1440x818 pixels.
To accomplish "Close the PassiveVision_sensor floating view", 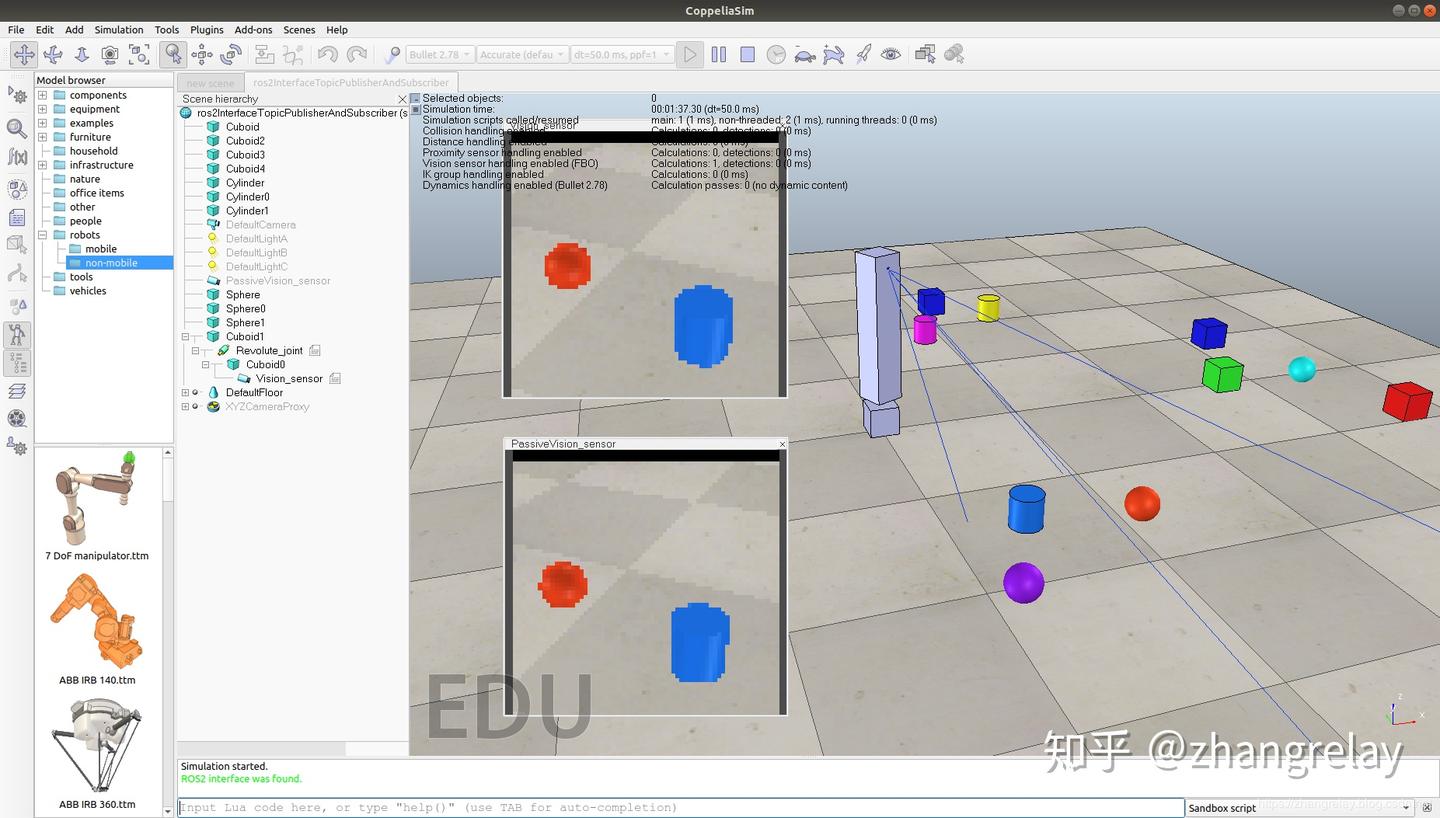I will click(782, 444).
